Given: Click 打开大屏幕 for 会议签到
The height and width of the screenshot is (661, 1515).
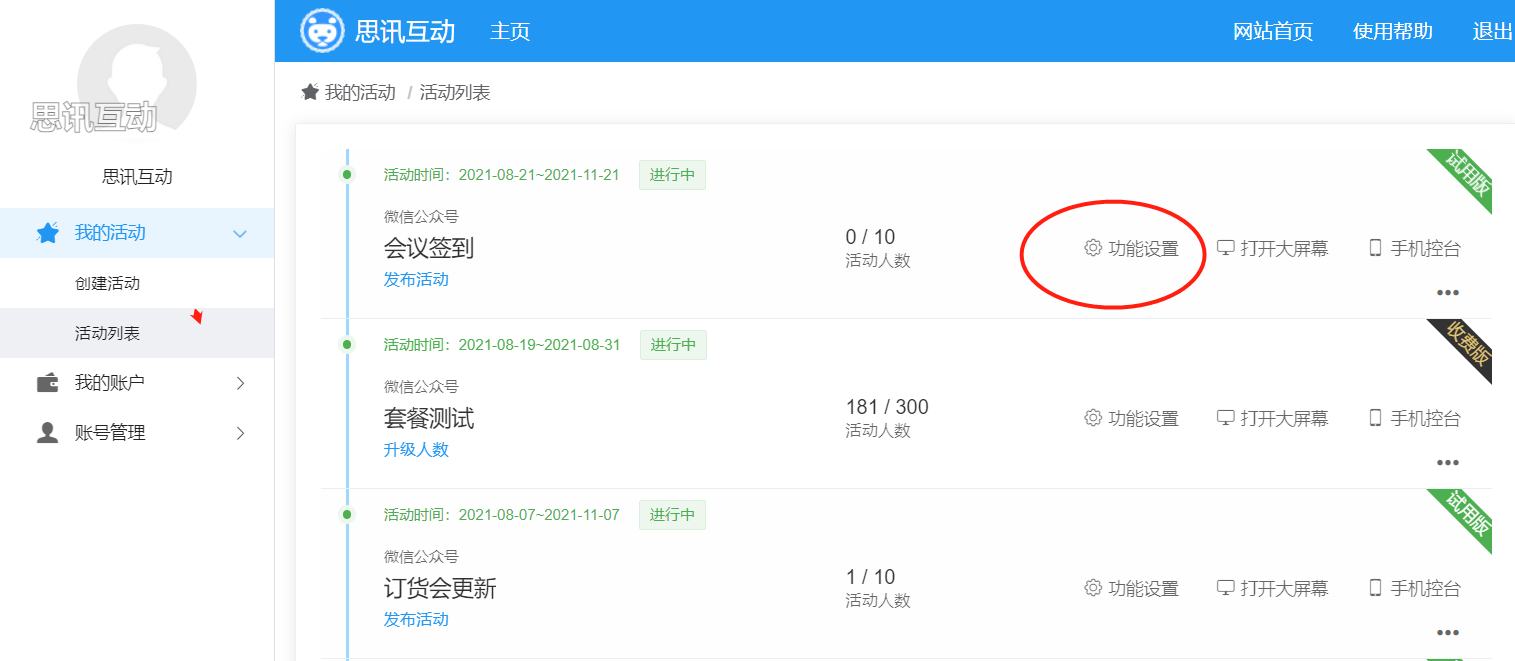Looking at the screenshot, I should click(x=1272, y=248).
